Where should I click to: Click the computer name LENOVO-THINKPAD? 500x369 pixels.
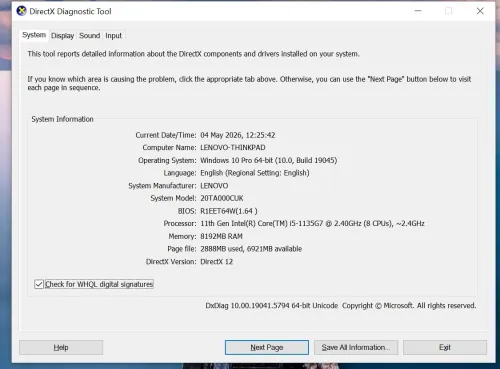click(x=233, y=148)
